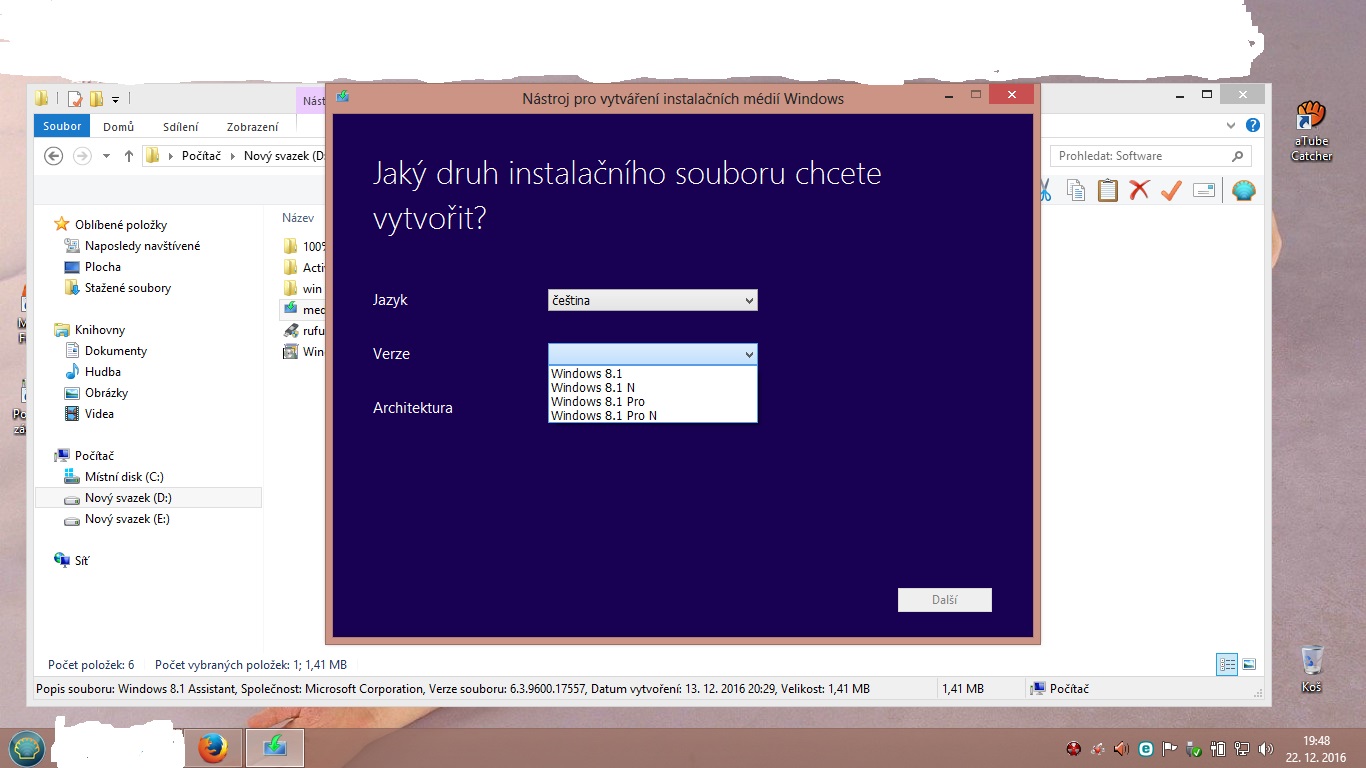The width and height of the screenshot is (1366, 768).
Task: Open the Customize Quick Access Toolbar dropdown
Action: (x=116, y=99)
